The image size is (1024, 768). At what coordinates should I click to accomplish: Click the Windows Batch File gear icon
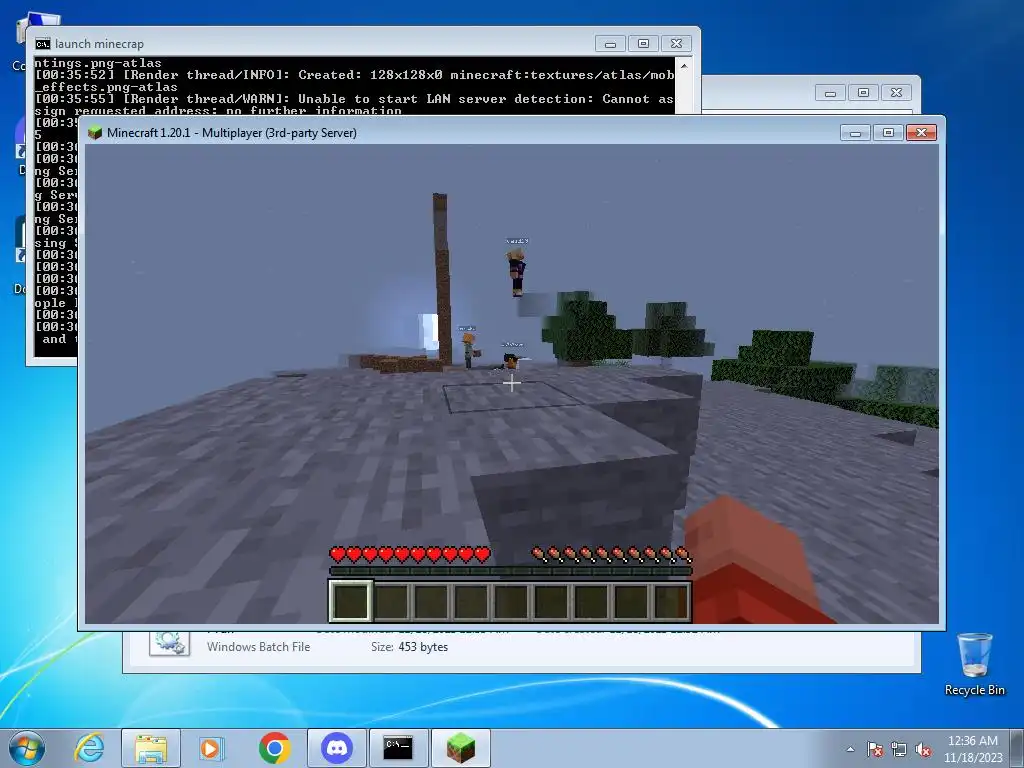[x=170, y=643]
